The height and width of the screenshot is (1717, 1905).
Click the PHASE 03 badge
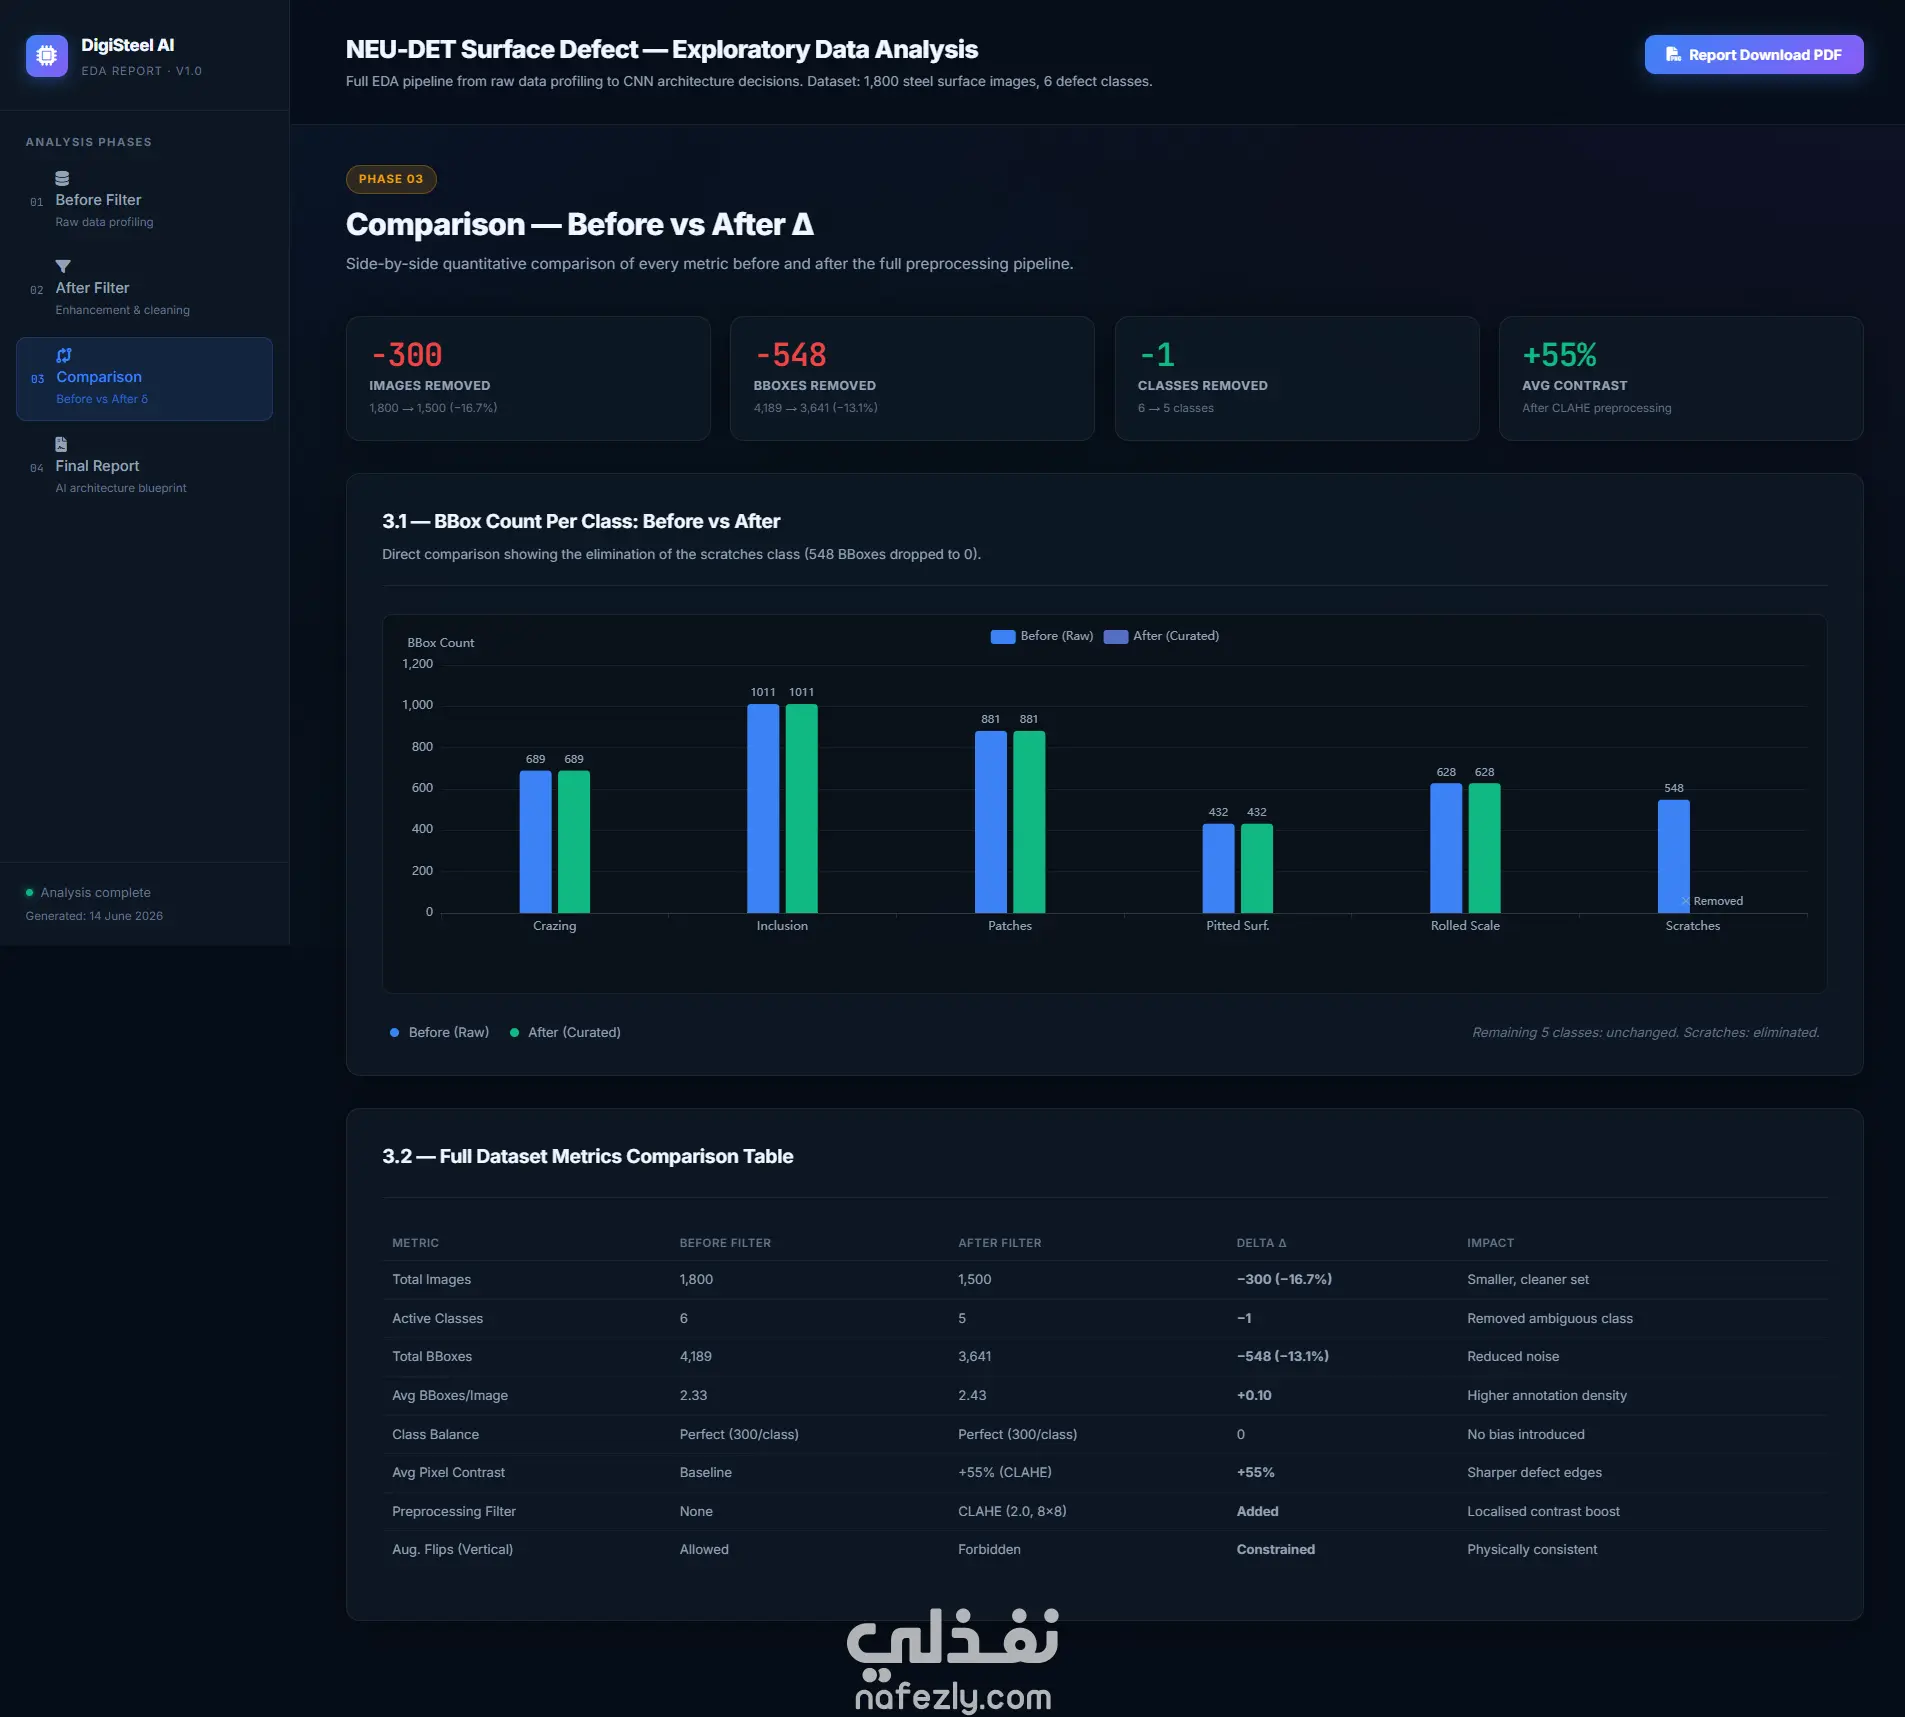click(x=391, y=179)
